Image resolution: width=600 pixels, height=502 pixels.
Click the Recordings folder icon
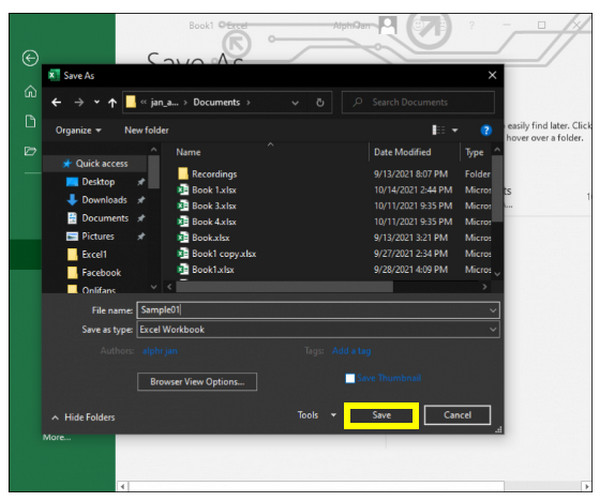coord(183,174)
